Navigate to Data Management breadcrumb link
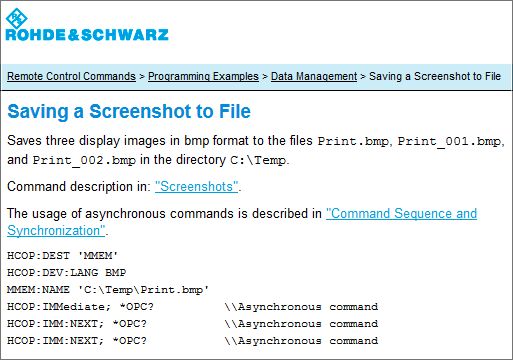The height and width of the screenshot is (360, 513). (x=314, y=76)
